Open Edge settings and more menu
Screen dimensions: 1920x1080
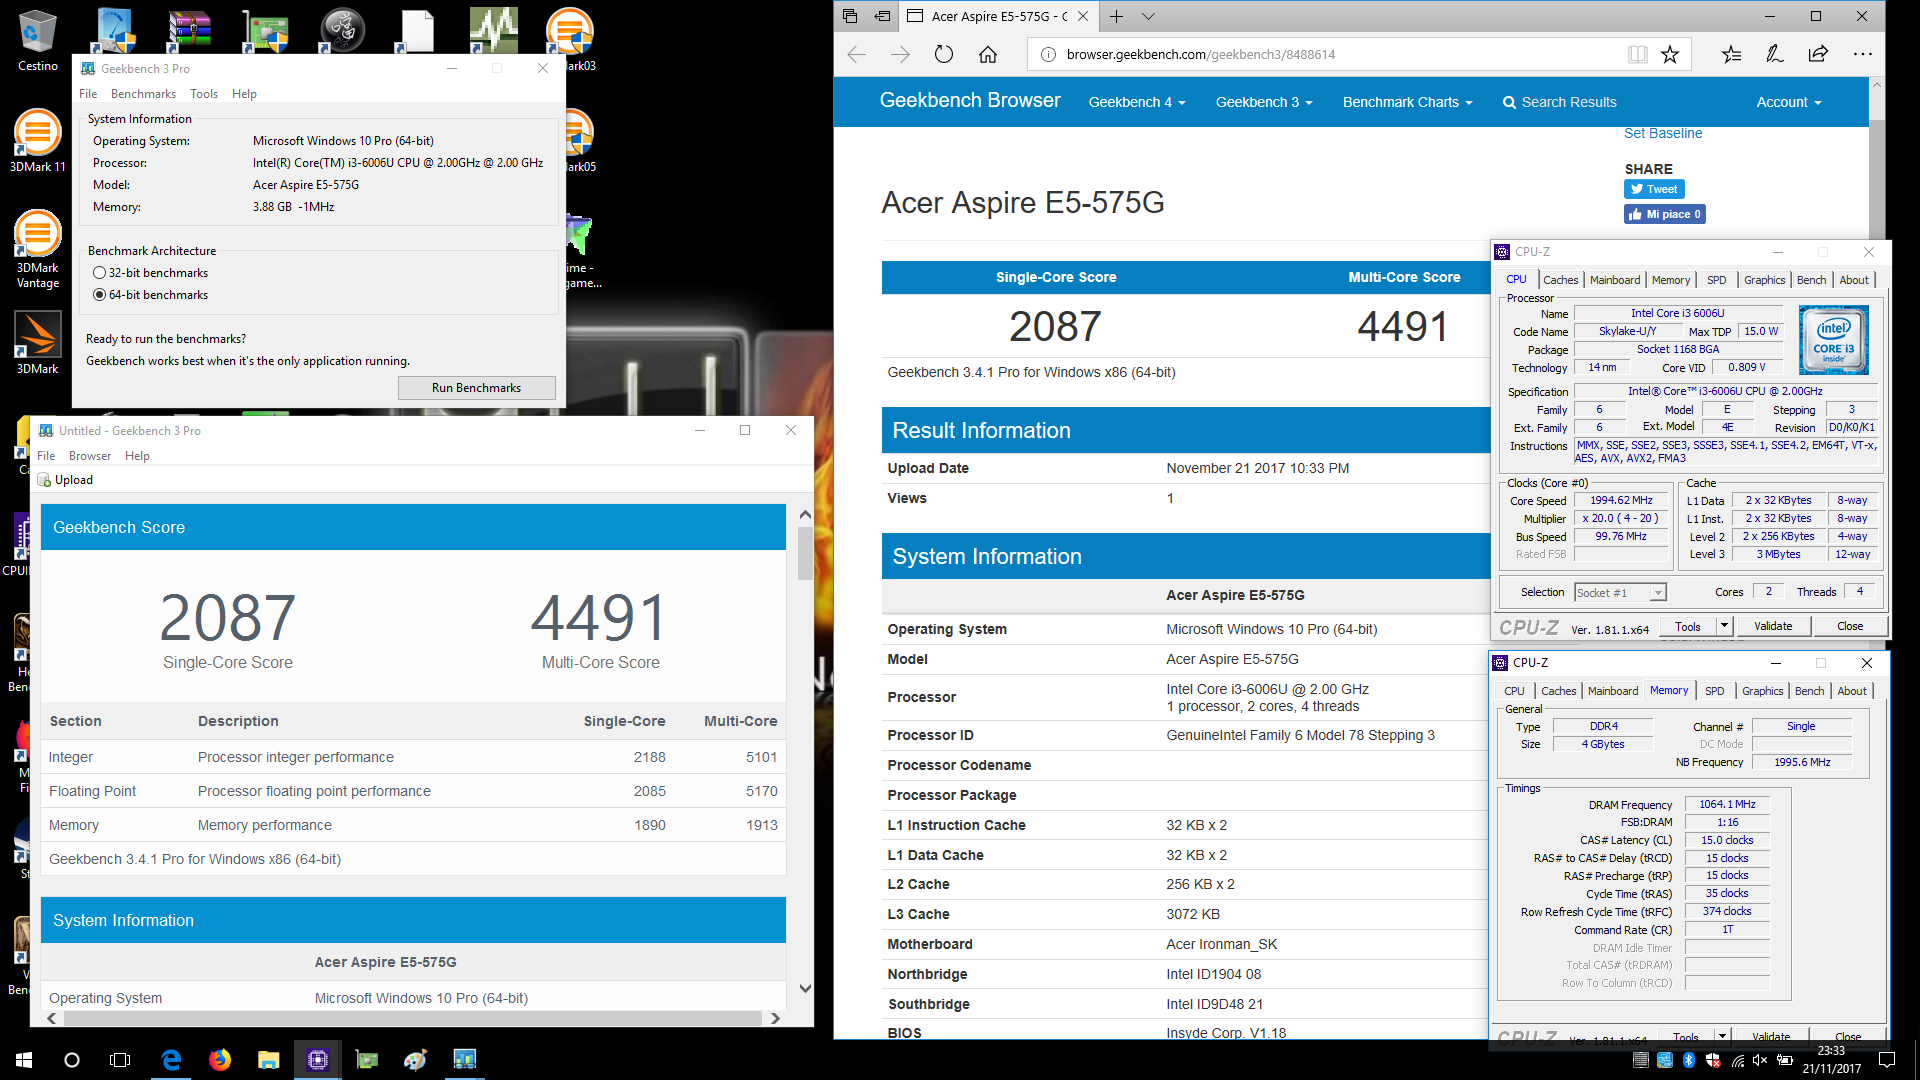point(1862,54)
